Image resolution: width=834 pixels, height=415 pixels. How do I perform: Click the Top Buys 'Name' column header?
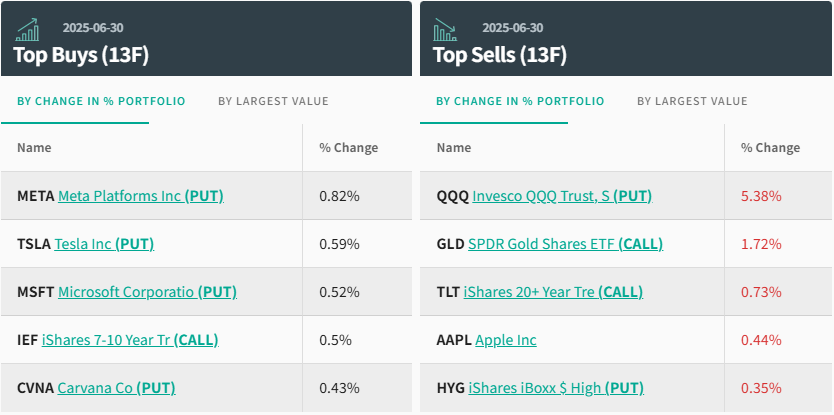pos(34,148)
